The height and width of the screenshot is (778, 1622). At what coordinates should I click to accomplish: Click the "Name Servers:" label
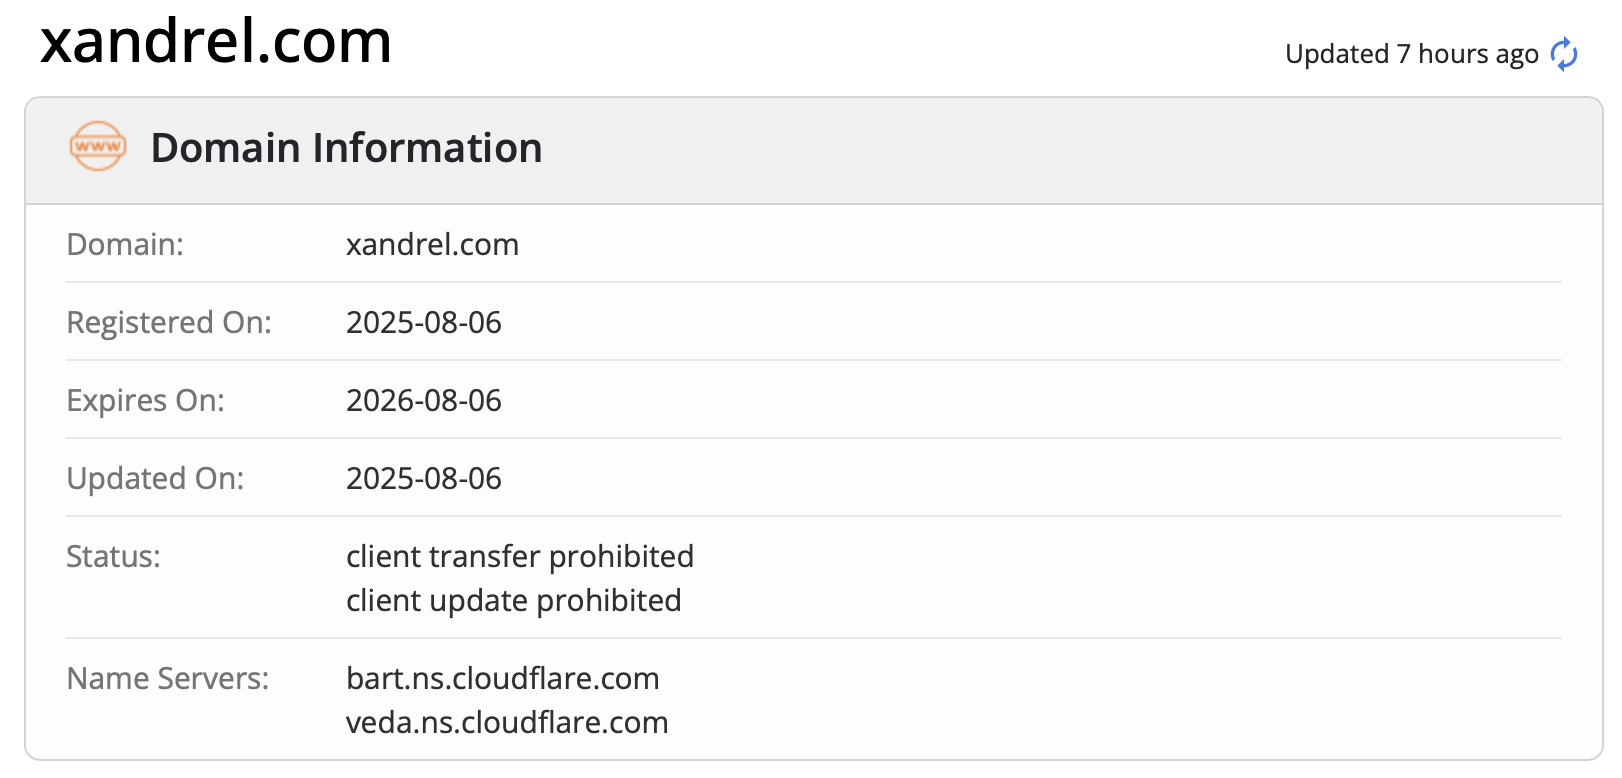pyautogui.click(x=167, y=679)
